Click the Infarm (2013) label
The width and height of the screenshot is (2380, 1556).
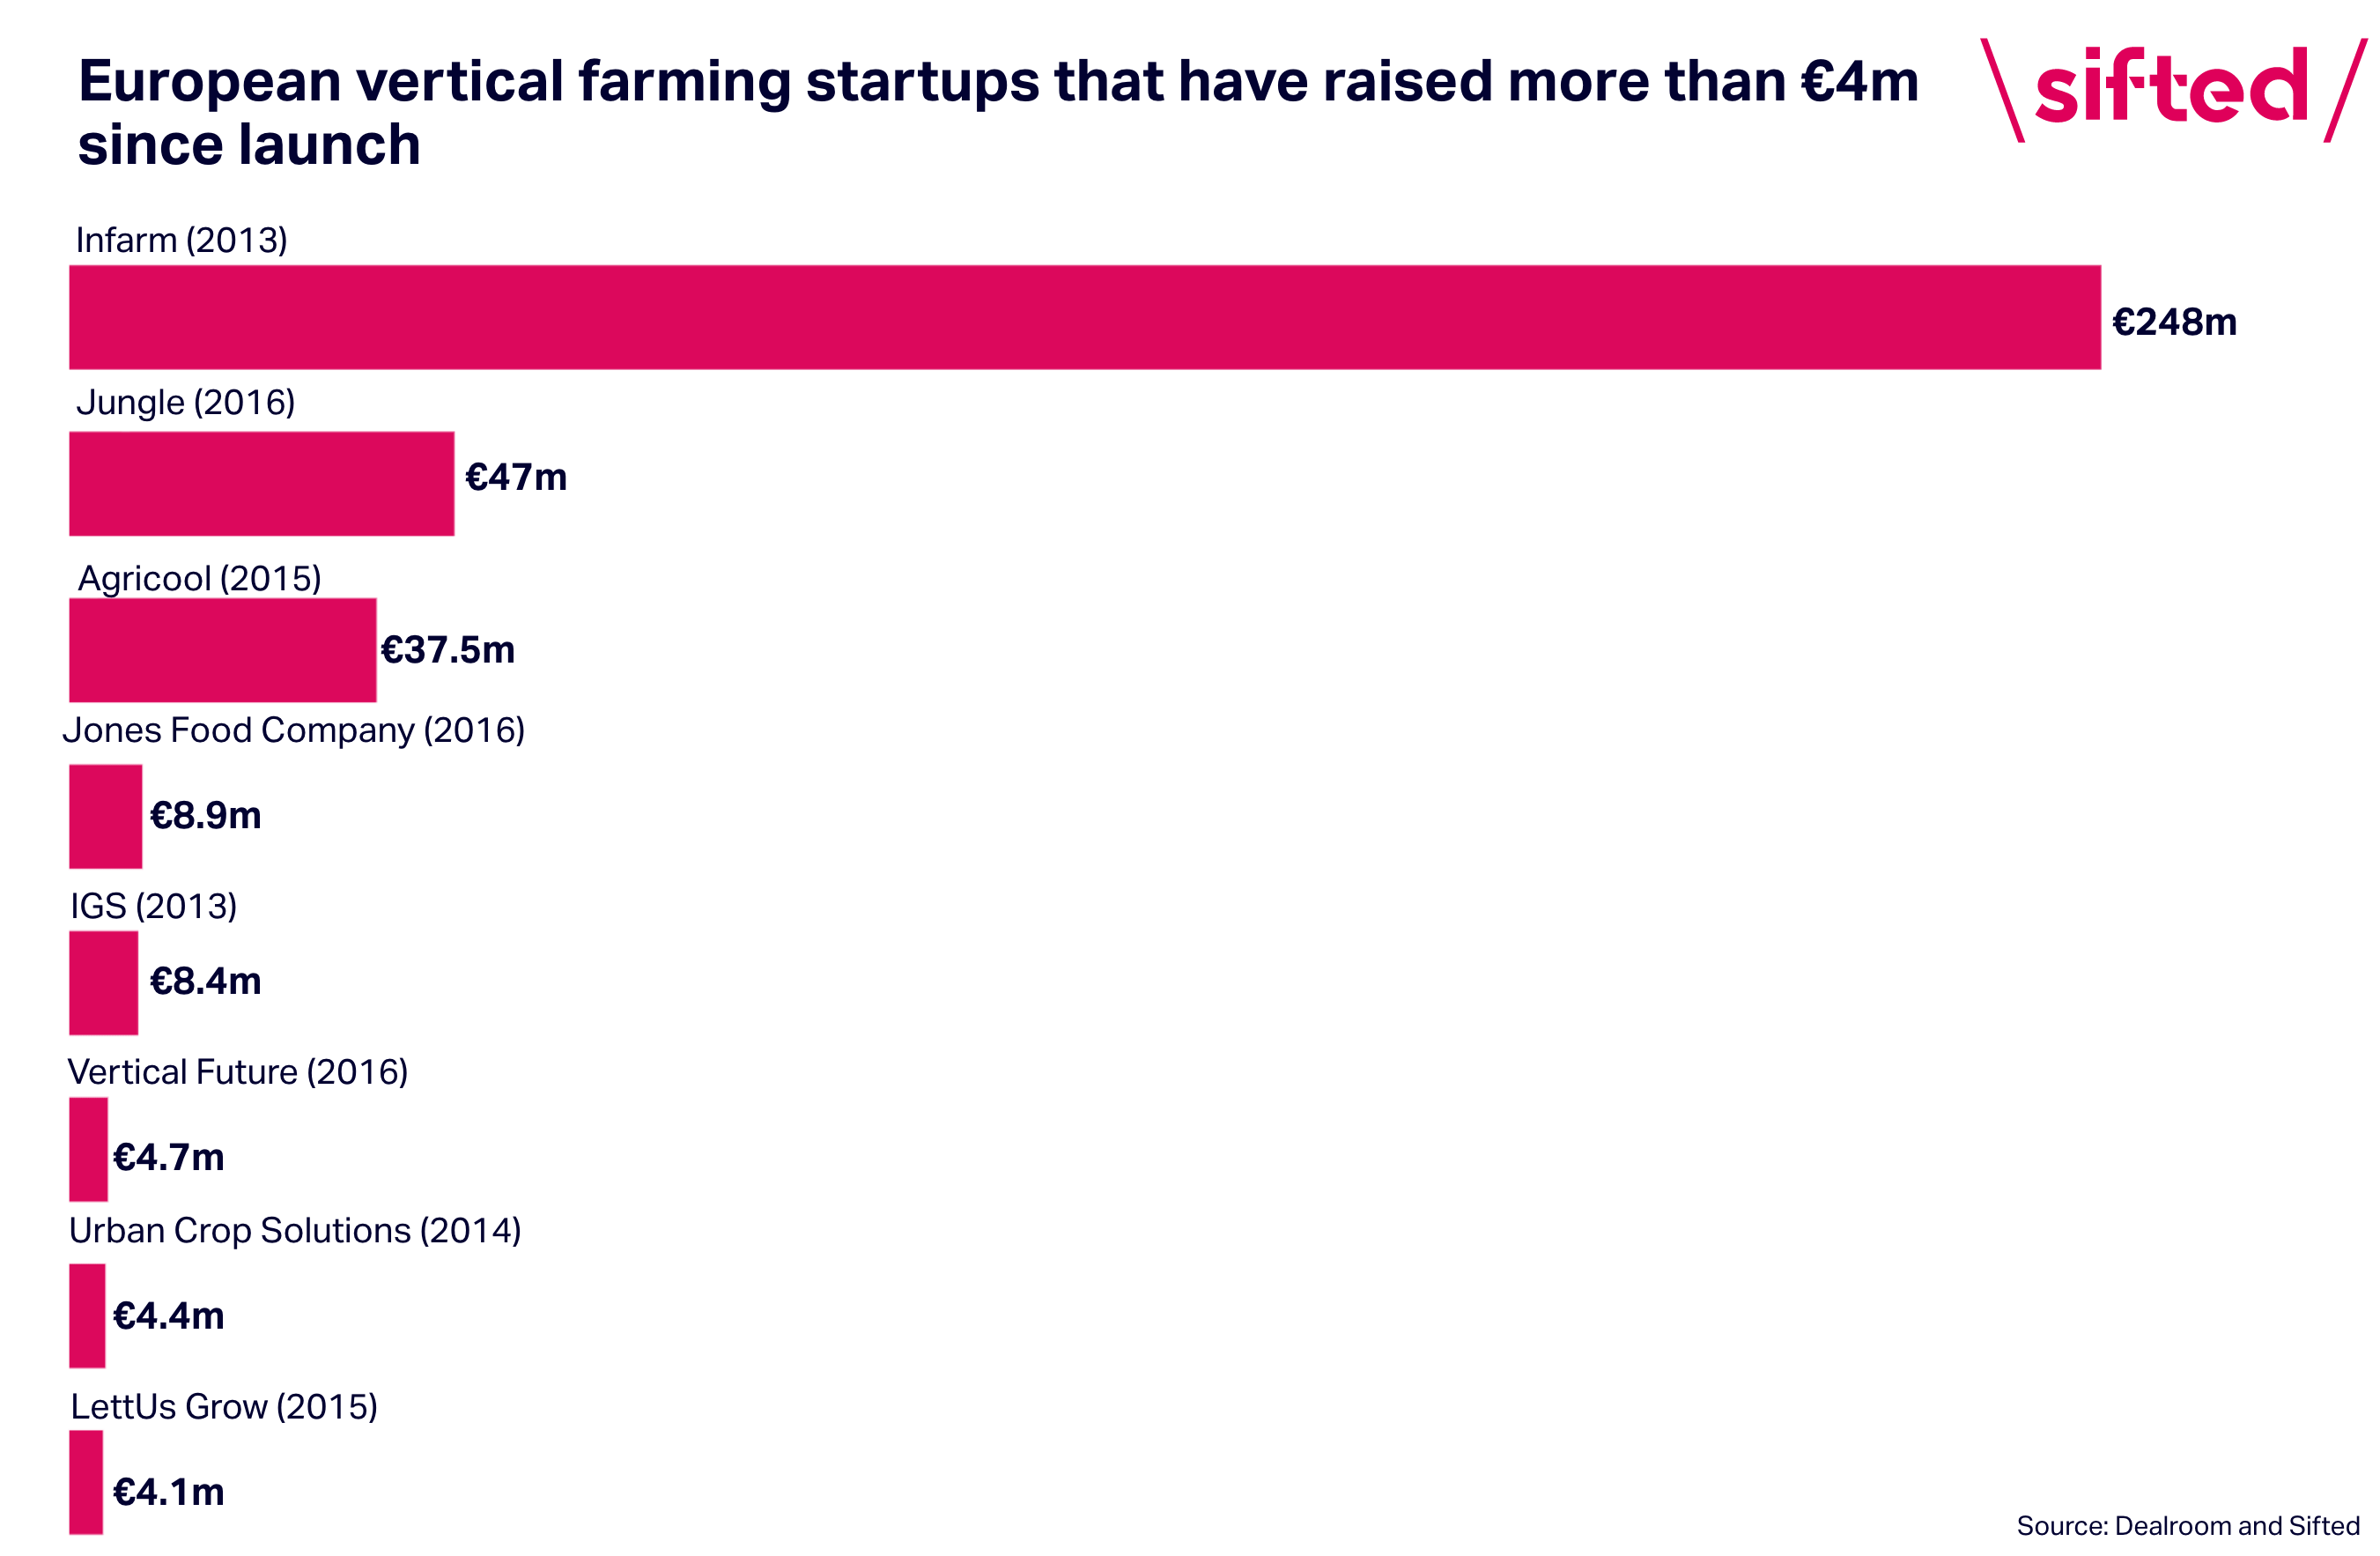(182, 240)
